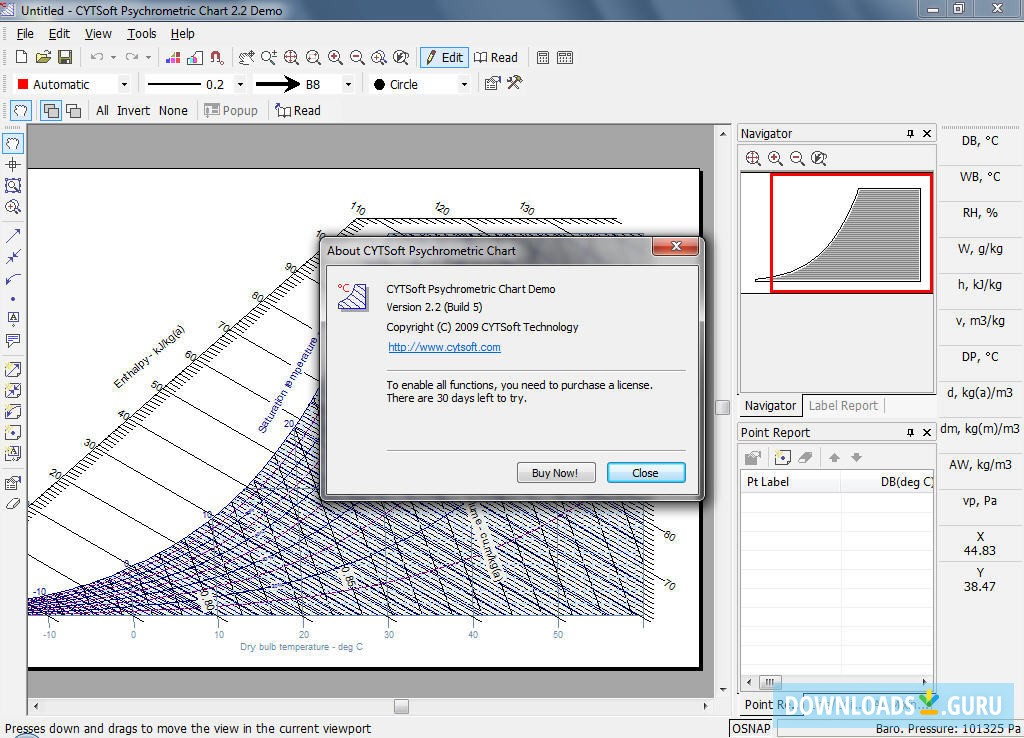Toggle Edit mode in the toolbar
The height and width of the screenshot is (738, 1024).
tap(444, 58)
